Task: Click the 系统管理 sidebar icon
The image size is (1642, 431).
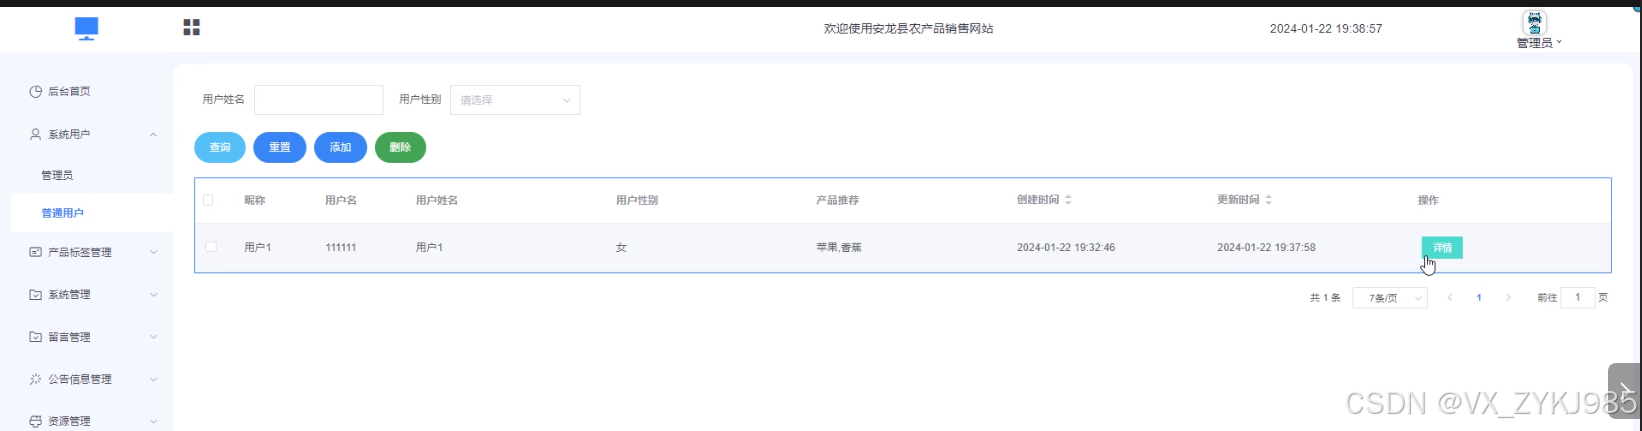Action: tap(36, 295)
